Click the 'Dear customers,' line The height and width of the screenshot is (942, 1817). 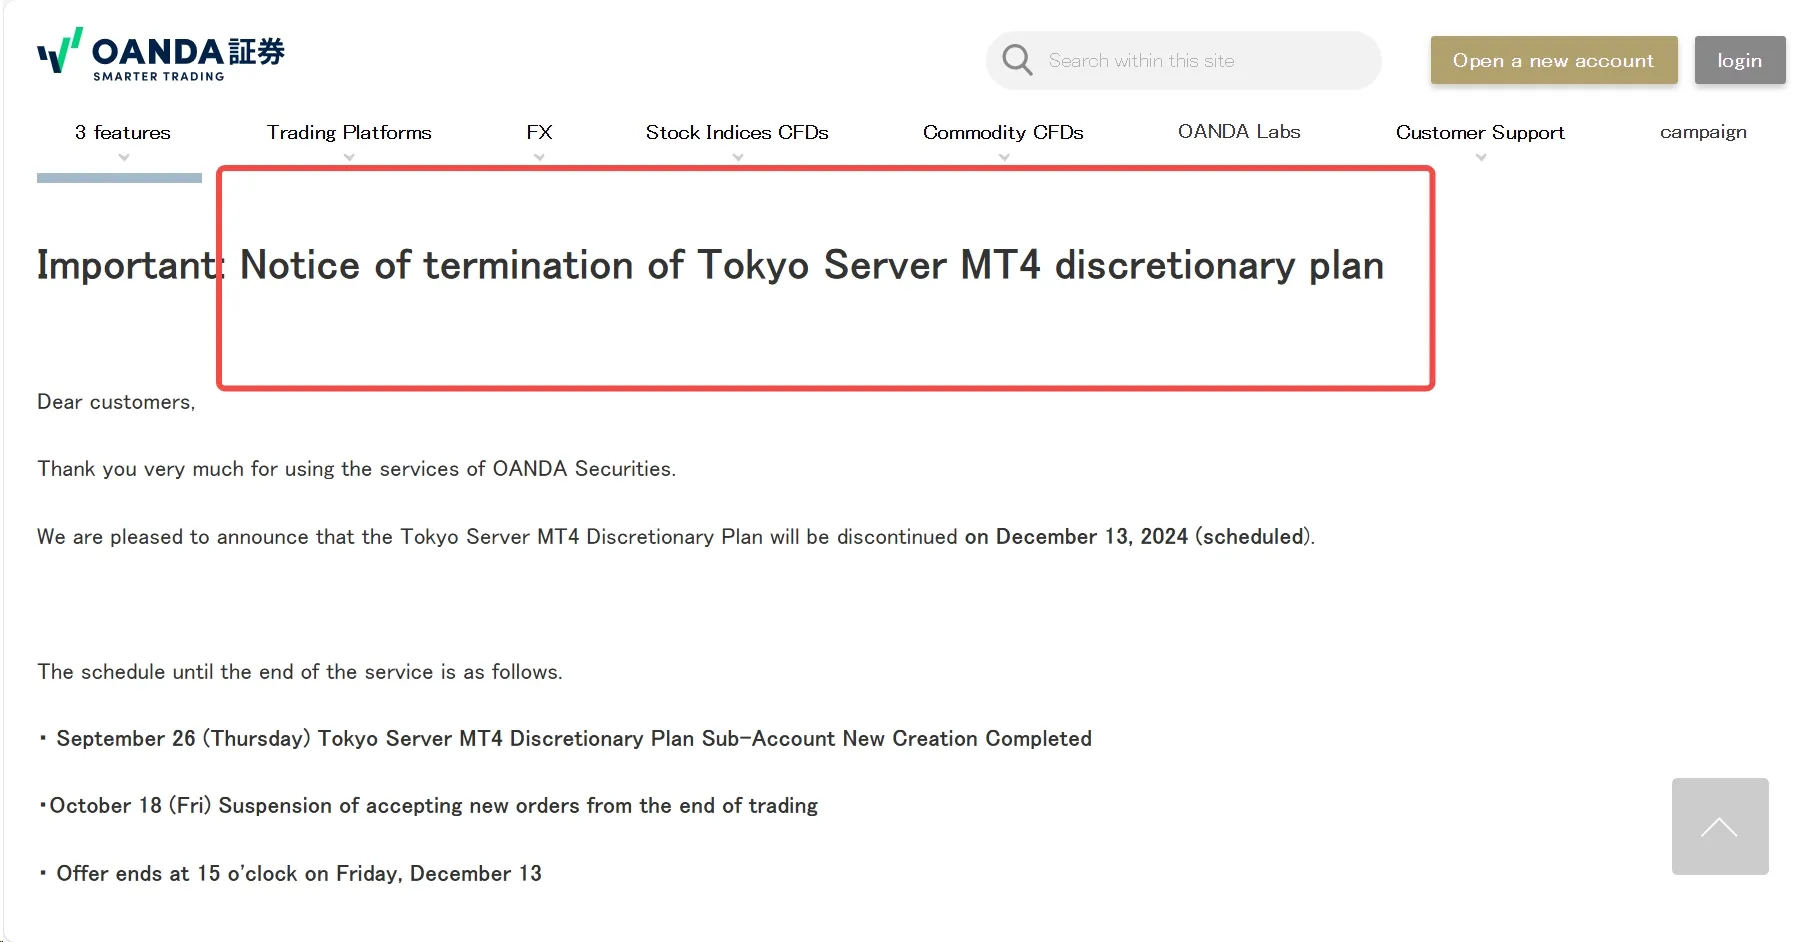pos(116,402)
